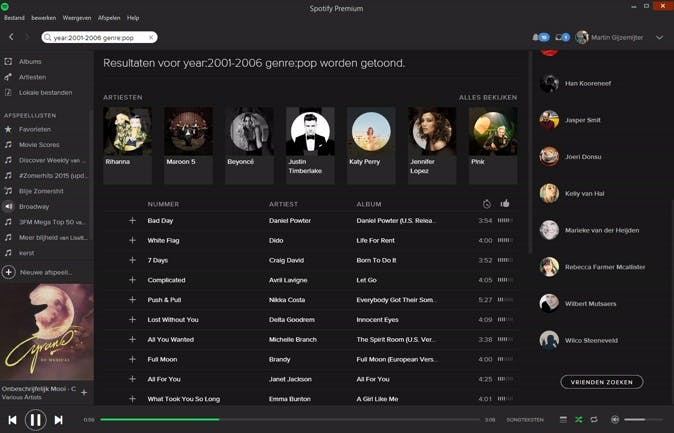
Task: Open the play queue icon
Action: click(x=563, y=419)
